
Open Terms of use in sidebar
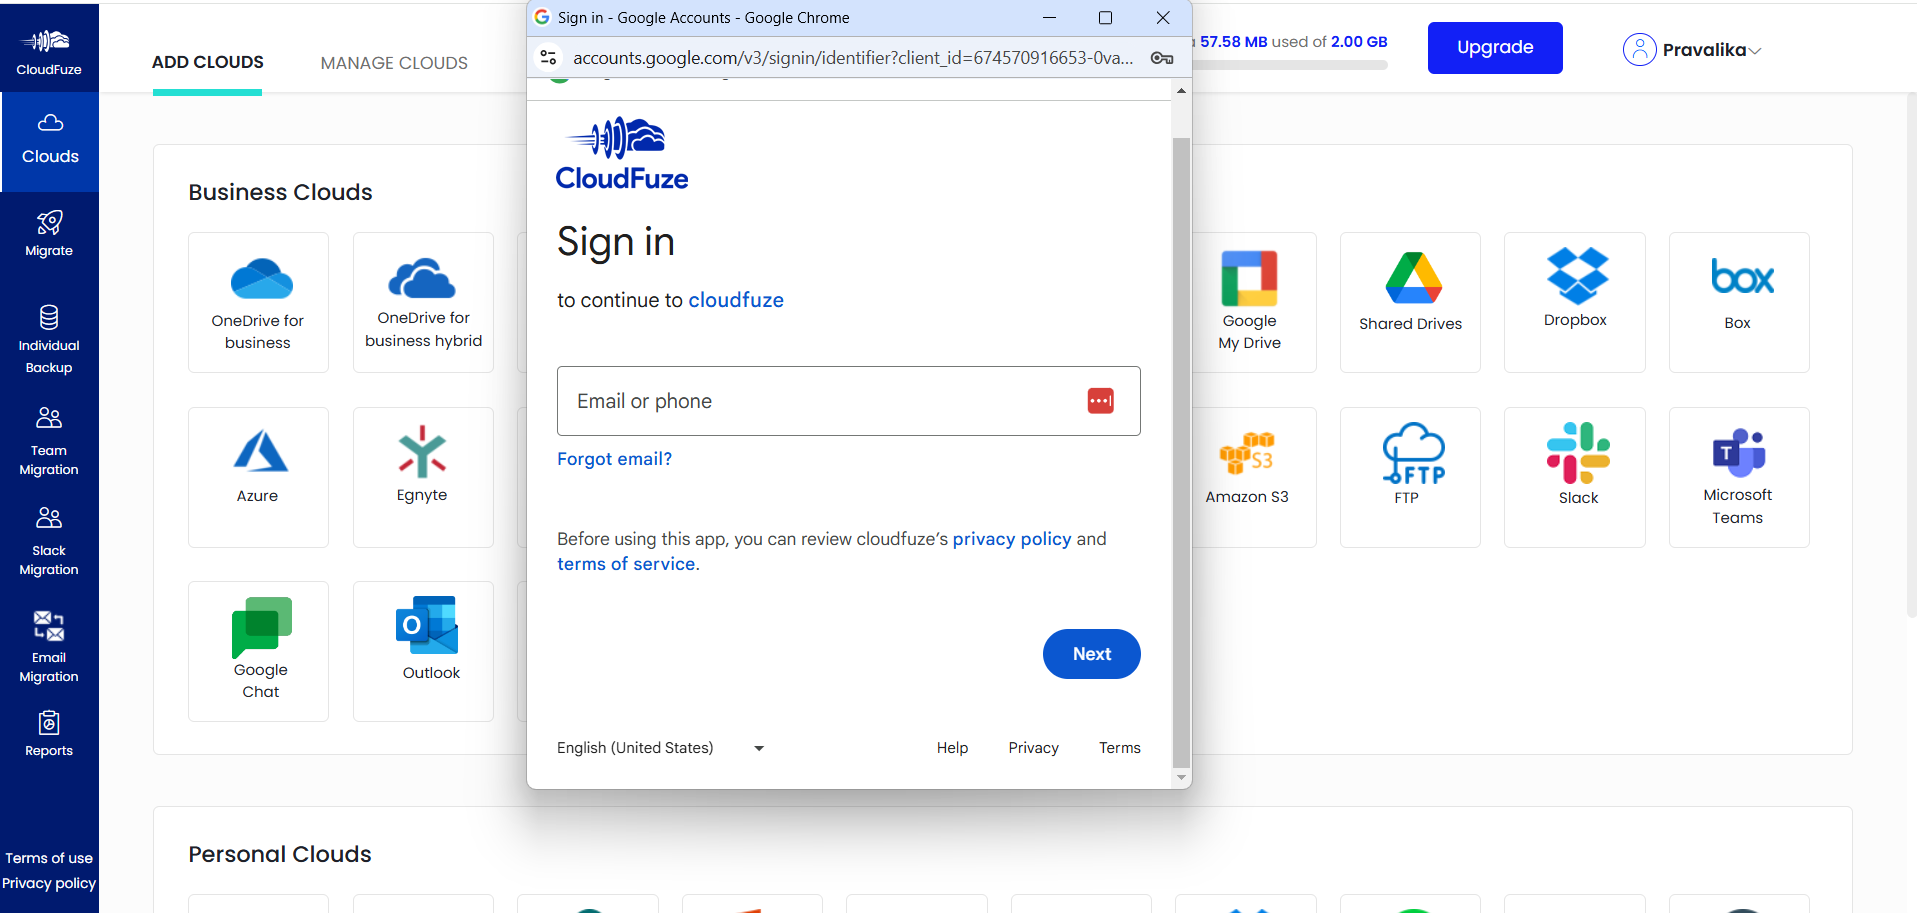[x=49, y=858]
